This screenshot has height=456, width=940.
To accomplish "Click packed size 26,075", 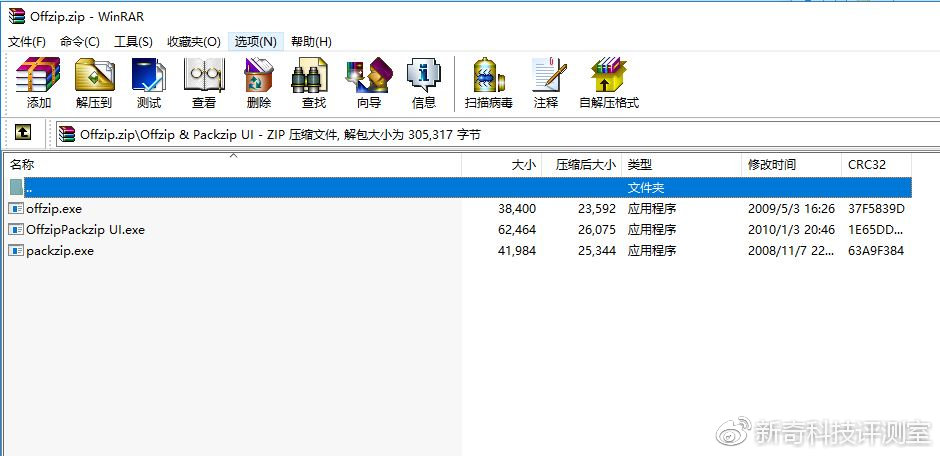I will pyautogui.click(x=597, y=229).
